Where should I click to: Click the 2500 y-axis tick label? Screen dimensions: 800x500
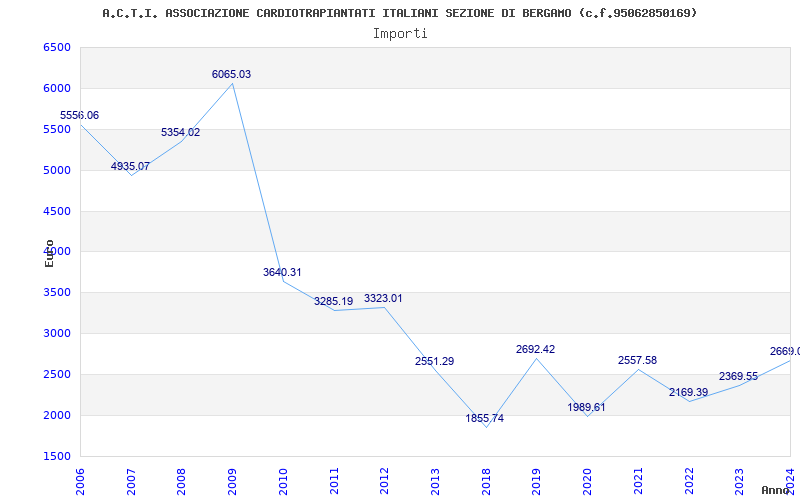[x=56, y=374]
